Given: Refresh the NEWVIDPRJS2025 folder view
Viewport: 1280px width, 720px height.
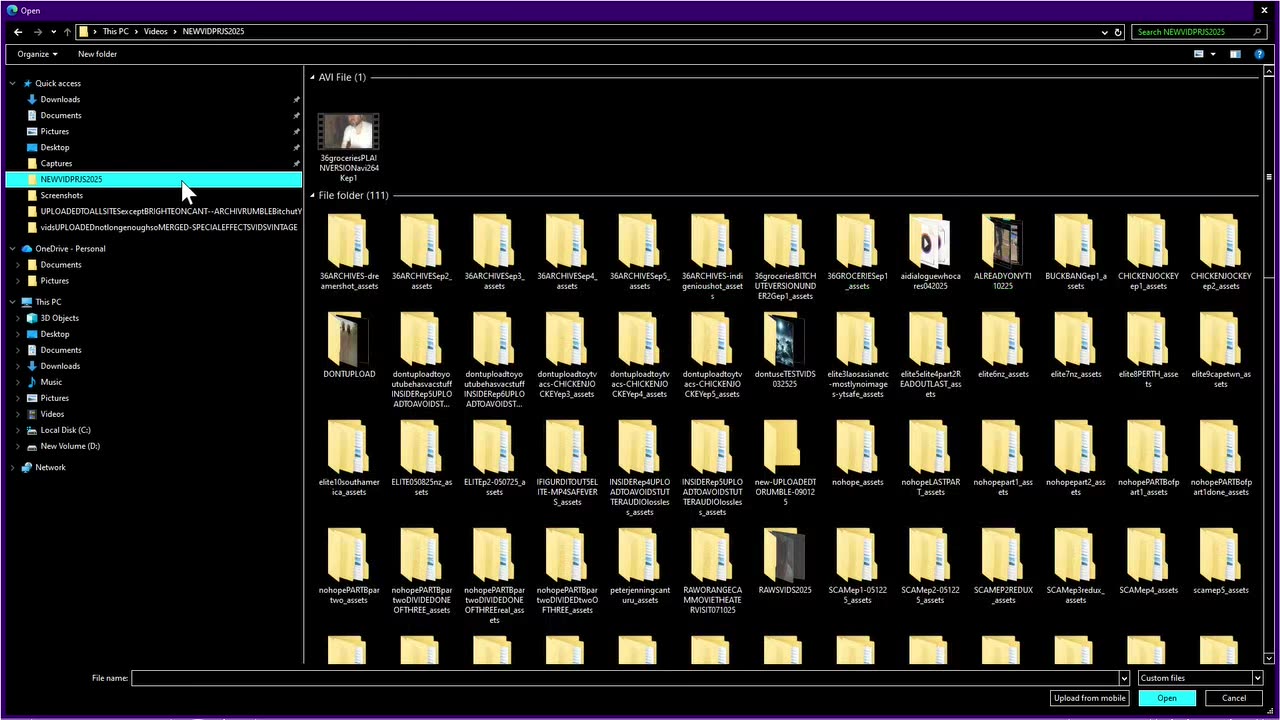Looking at the screenshot, I should point(1118,32).
